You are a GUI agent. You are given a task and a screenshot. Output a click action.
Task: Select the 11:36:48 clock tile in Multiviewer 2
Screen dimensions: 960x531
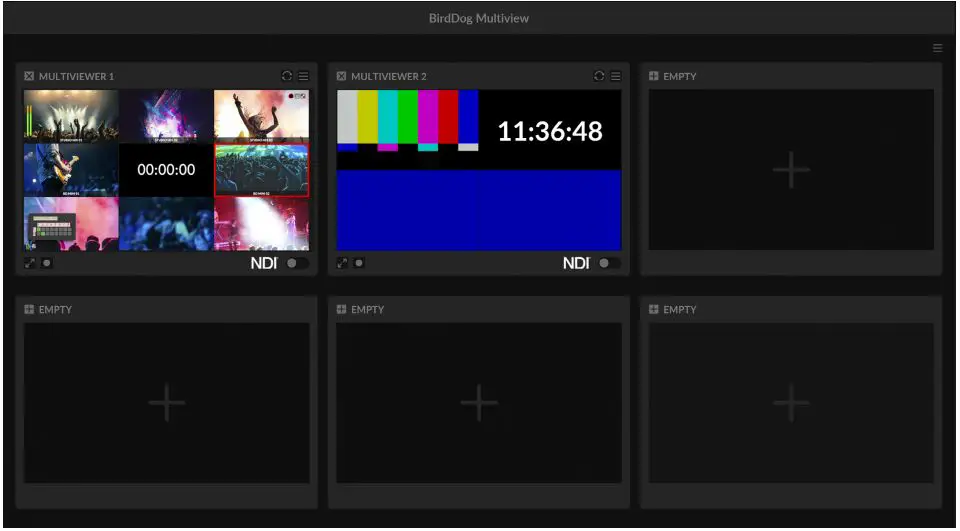550,130
